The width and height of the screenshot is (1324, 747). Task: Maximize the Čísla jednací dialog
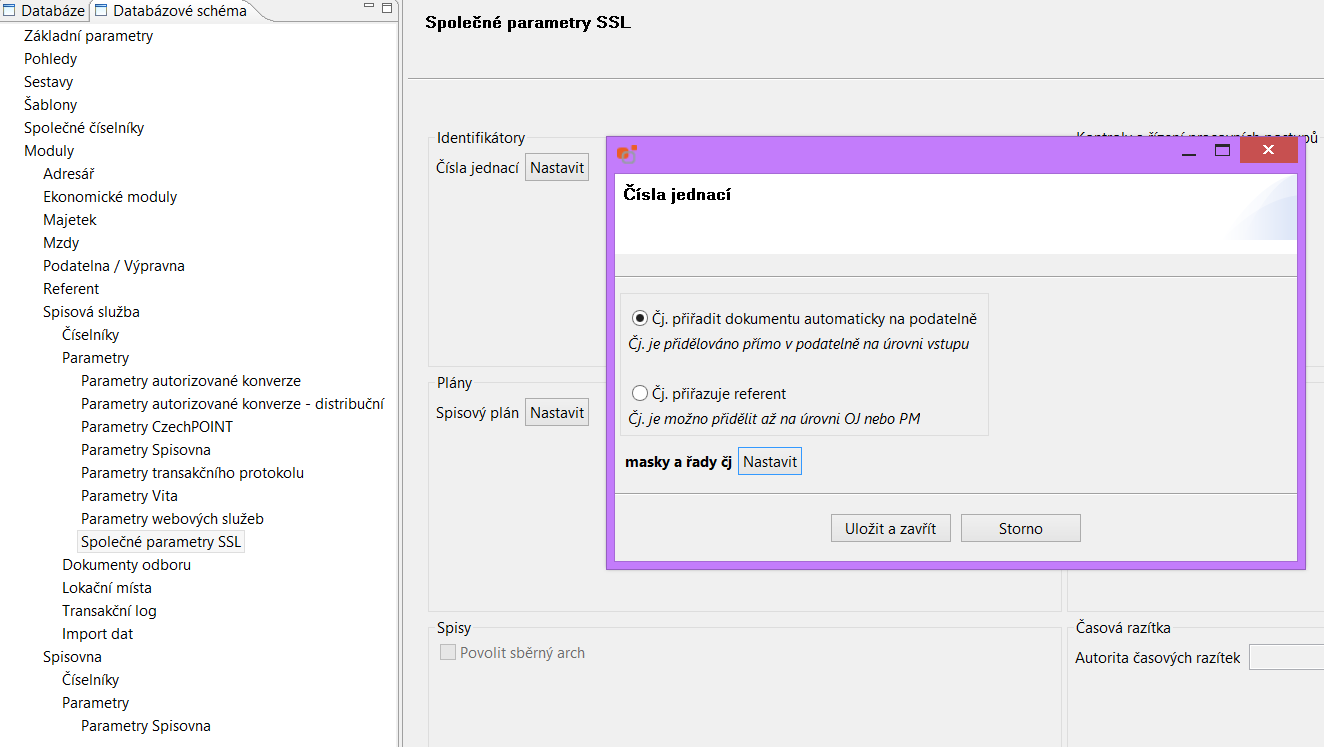1222,151
